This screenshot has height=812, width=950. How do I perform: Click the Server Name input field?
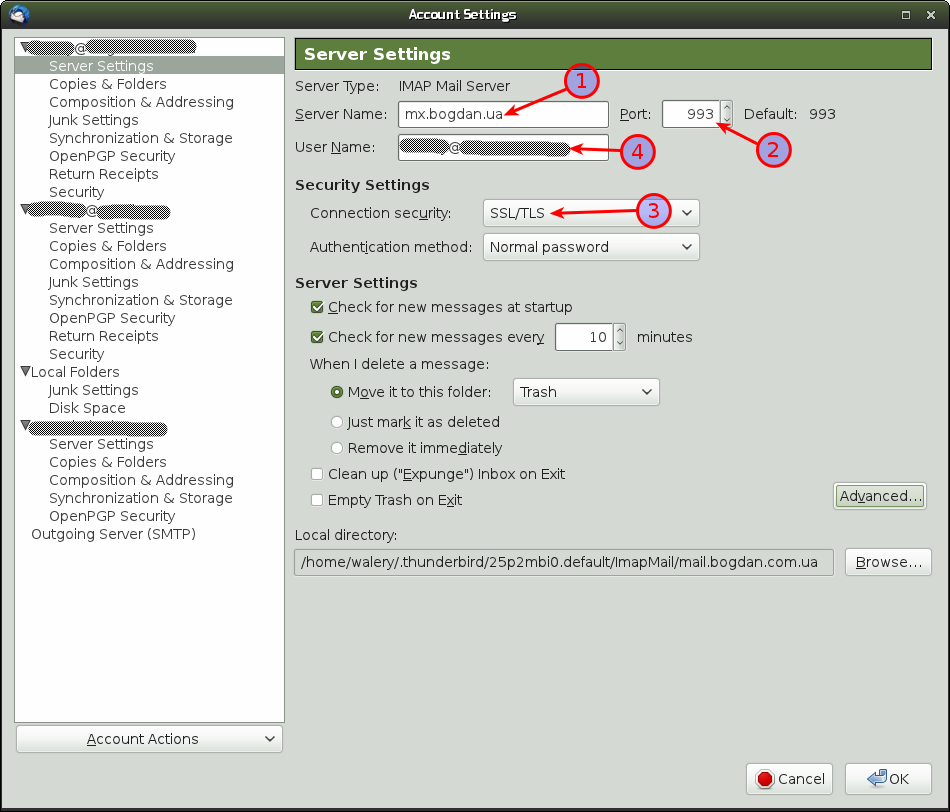tap(503, 115)
